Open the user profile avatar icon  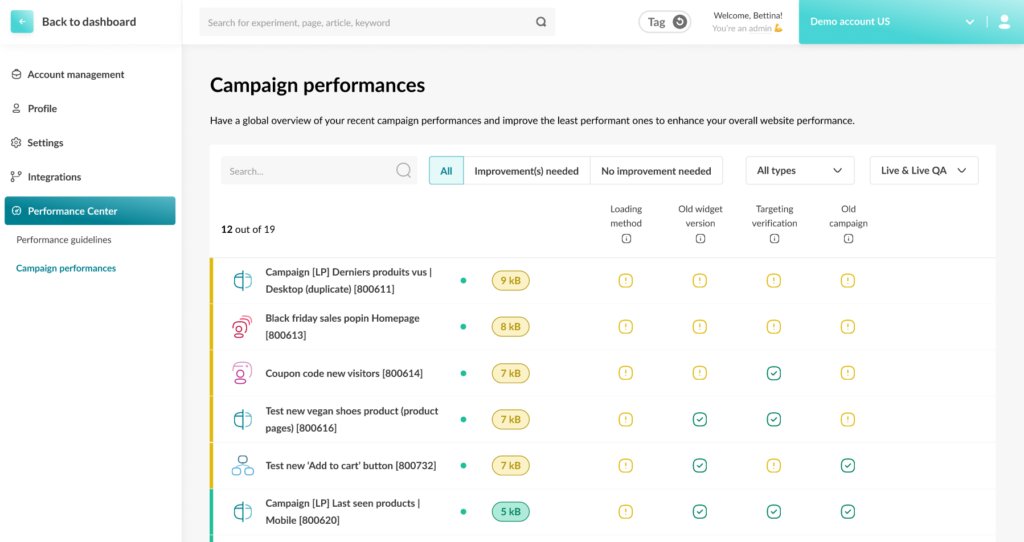pos(1004,22)
